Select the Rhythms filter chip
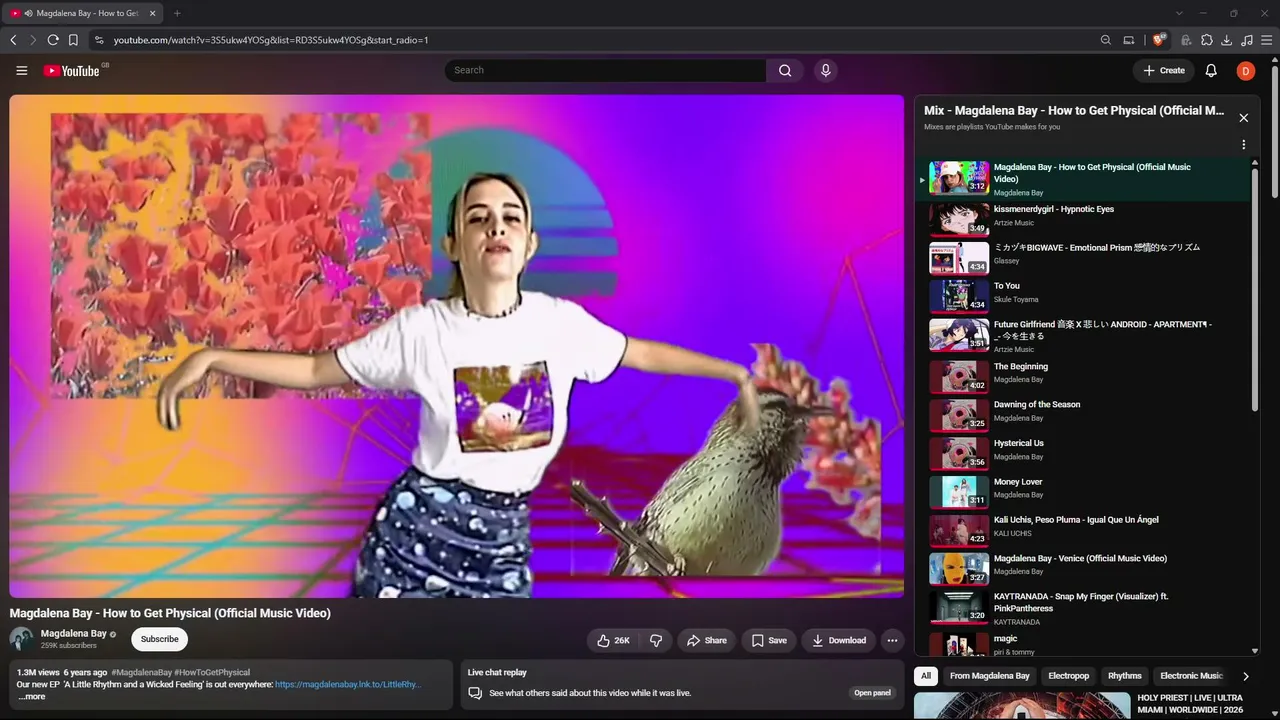This screenshot has width=1280, height=720. [x=1124, y=676]
